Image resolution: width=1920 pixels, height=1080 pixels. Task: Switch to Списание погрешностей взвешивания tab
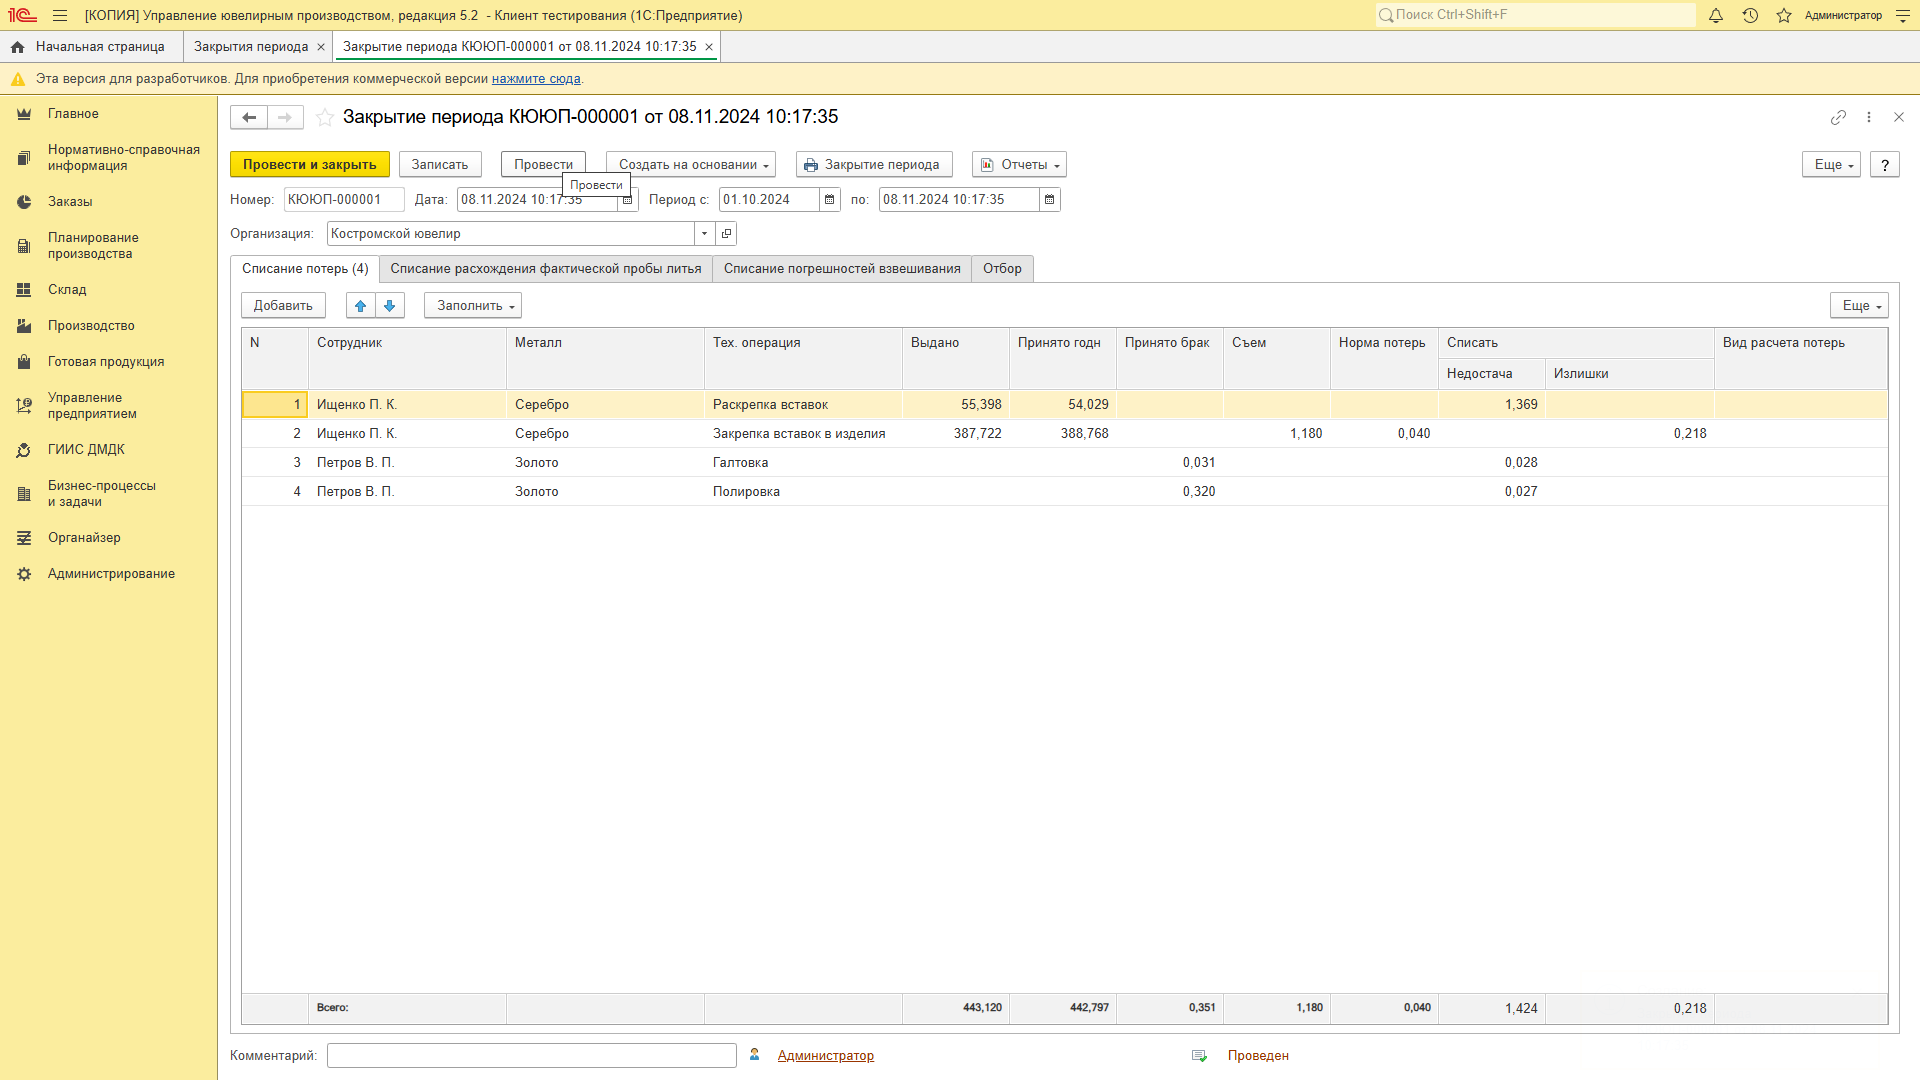click(842, 269)
